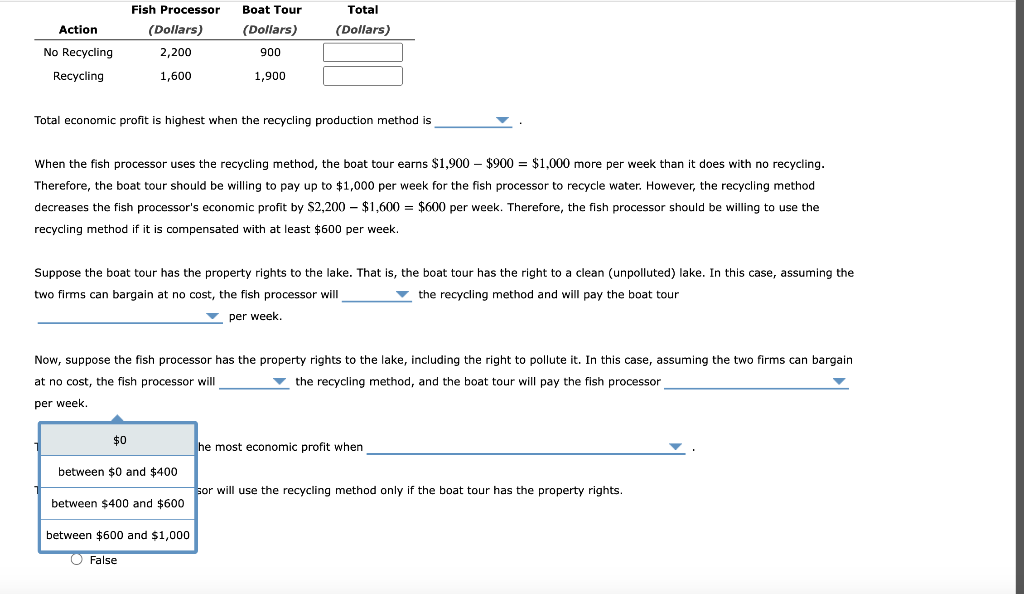Click the Total column header label
Viewport: 1024px width, 594px height.
tap(363, 9)
